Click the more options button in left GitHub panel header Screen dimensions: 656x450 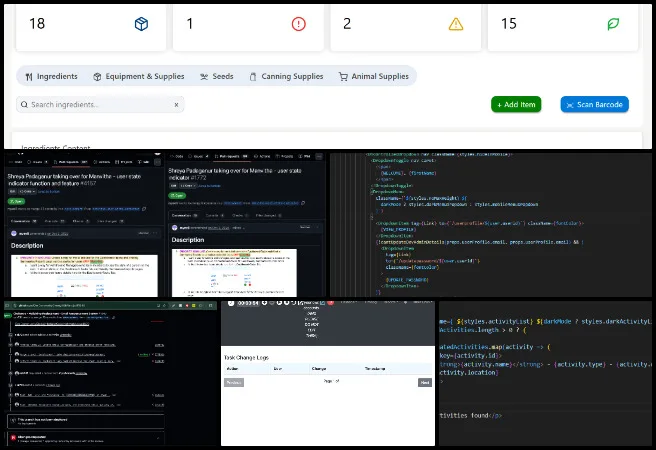(x=157, y=162)
